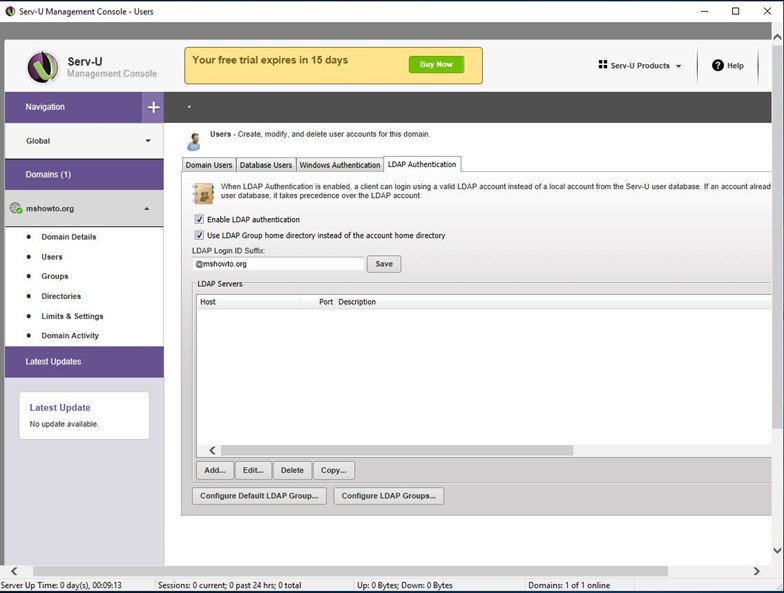
Task: Click the LDAP Login ID Suffix field
Action: [x=278, y=264]
